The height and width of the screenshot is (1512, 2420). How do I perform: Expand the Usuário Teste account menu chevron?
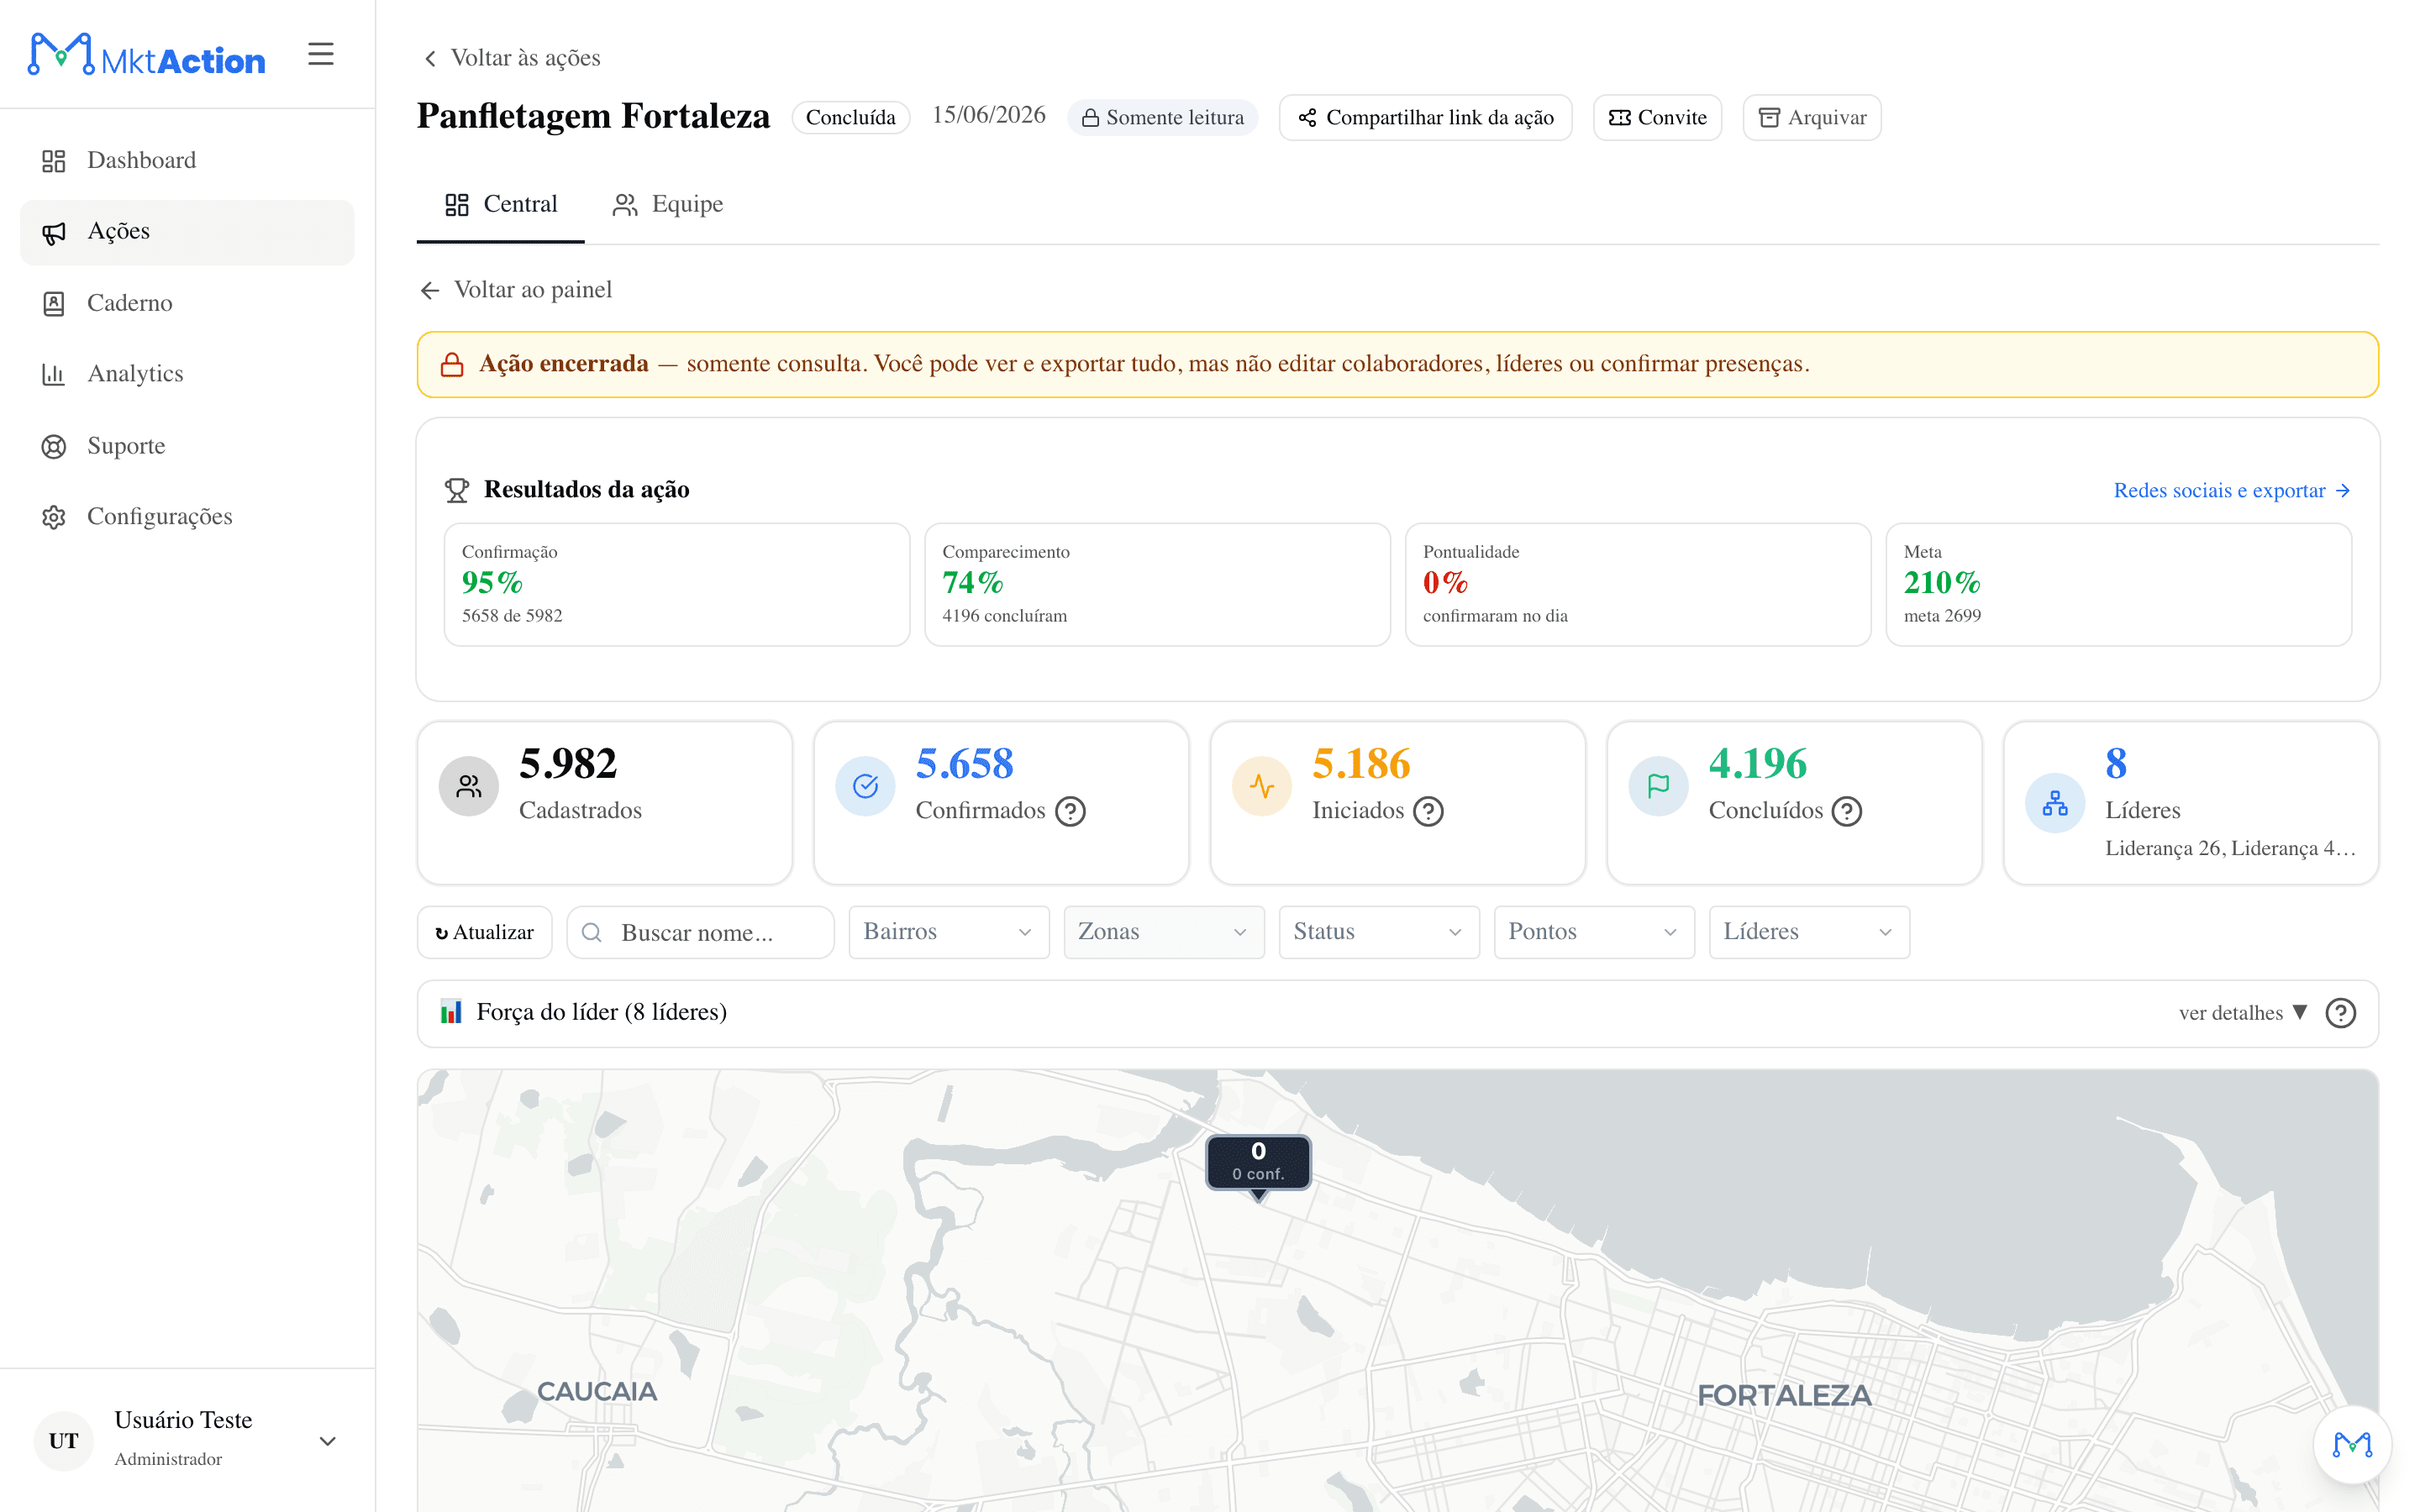[327, 1441]
